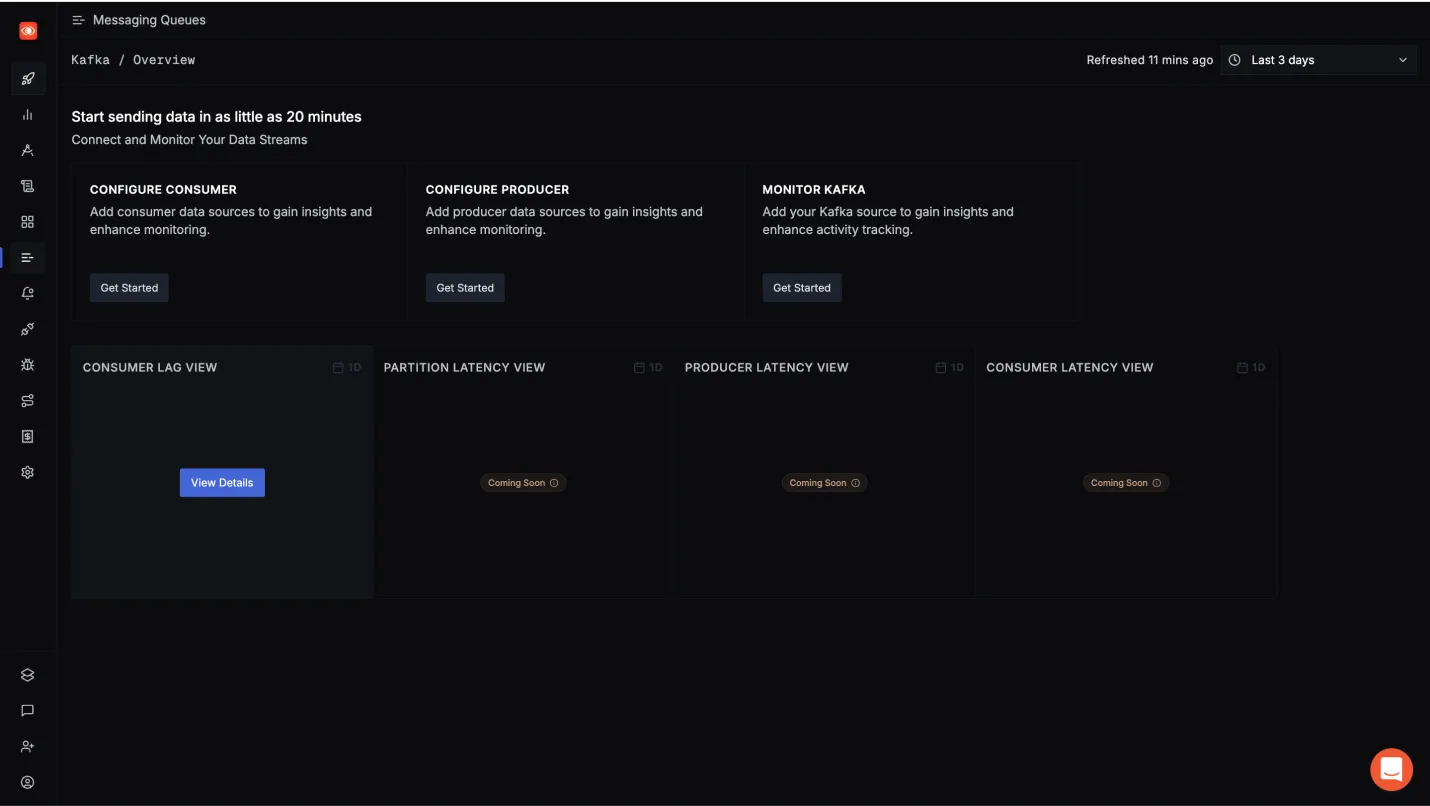Click Get Started under Configure Producer
The height and width of the screenshot is (806, 1430).
coord(465,288)
